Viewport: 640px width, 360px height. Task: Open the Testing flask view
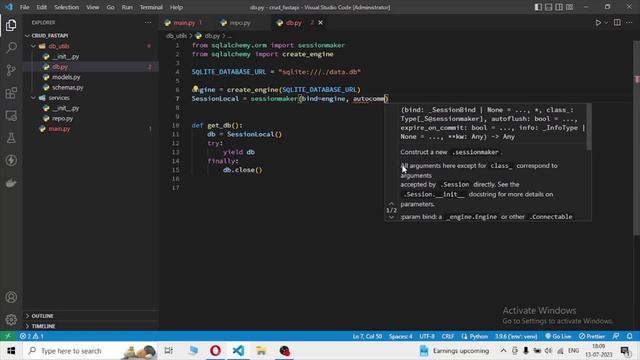coord(11,138)
